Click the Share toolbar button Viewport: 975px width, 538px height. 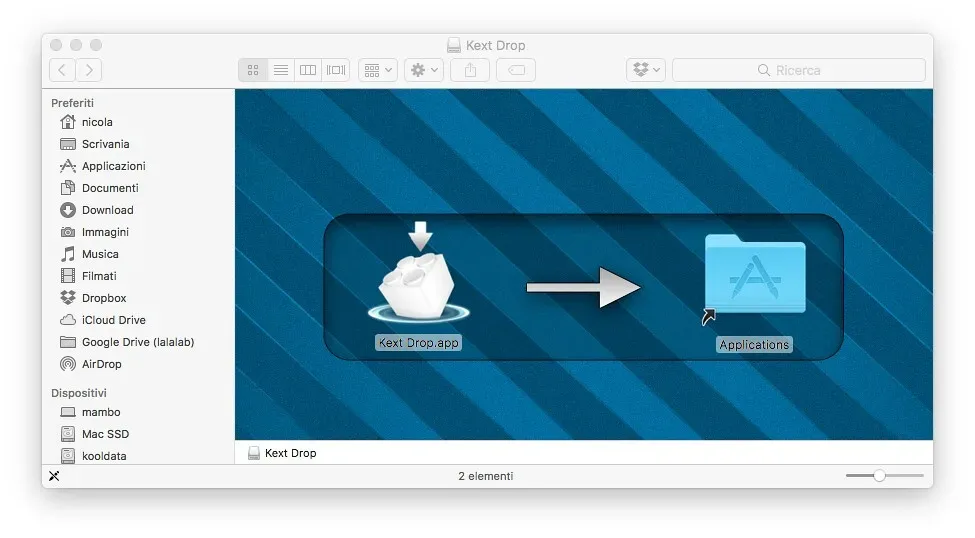471,70
